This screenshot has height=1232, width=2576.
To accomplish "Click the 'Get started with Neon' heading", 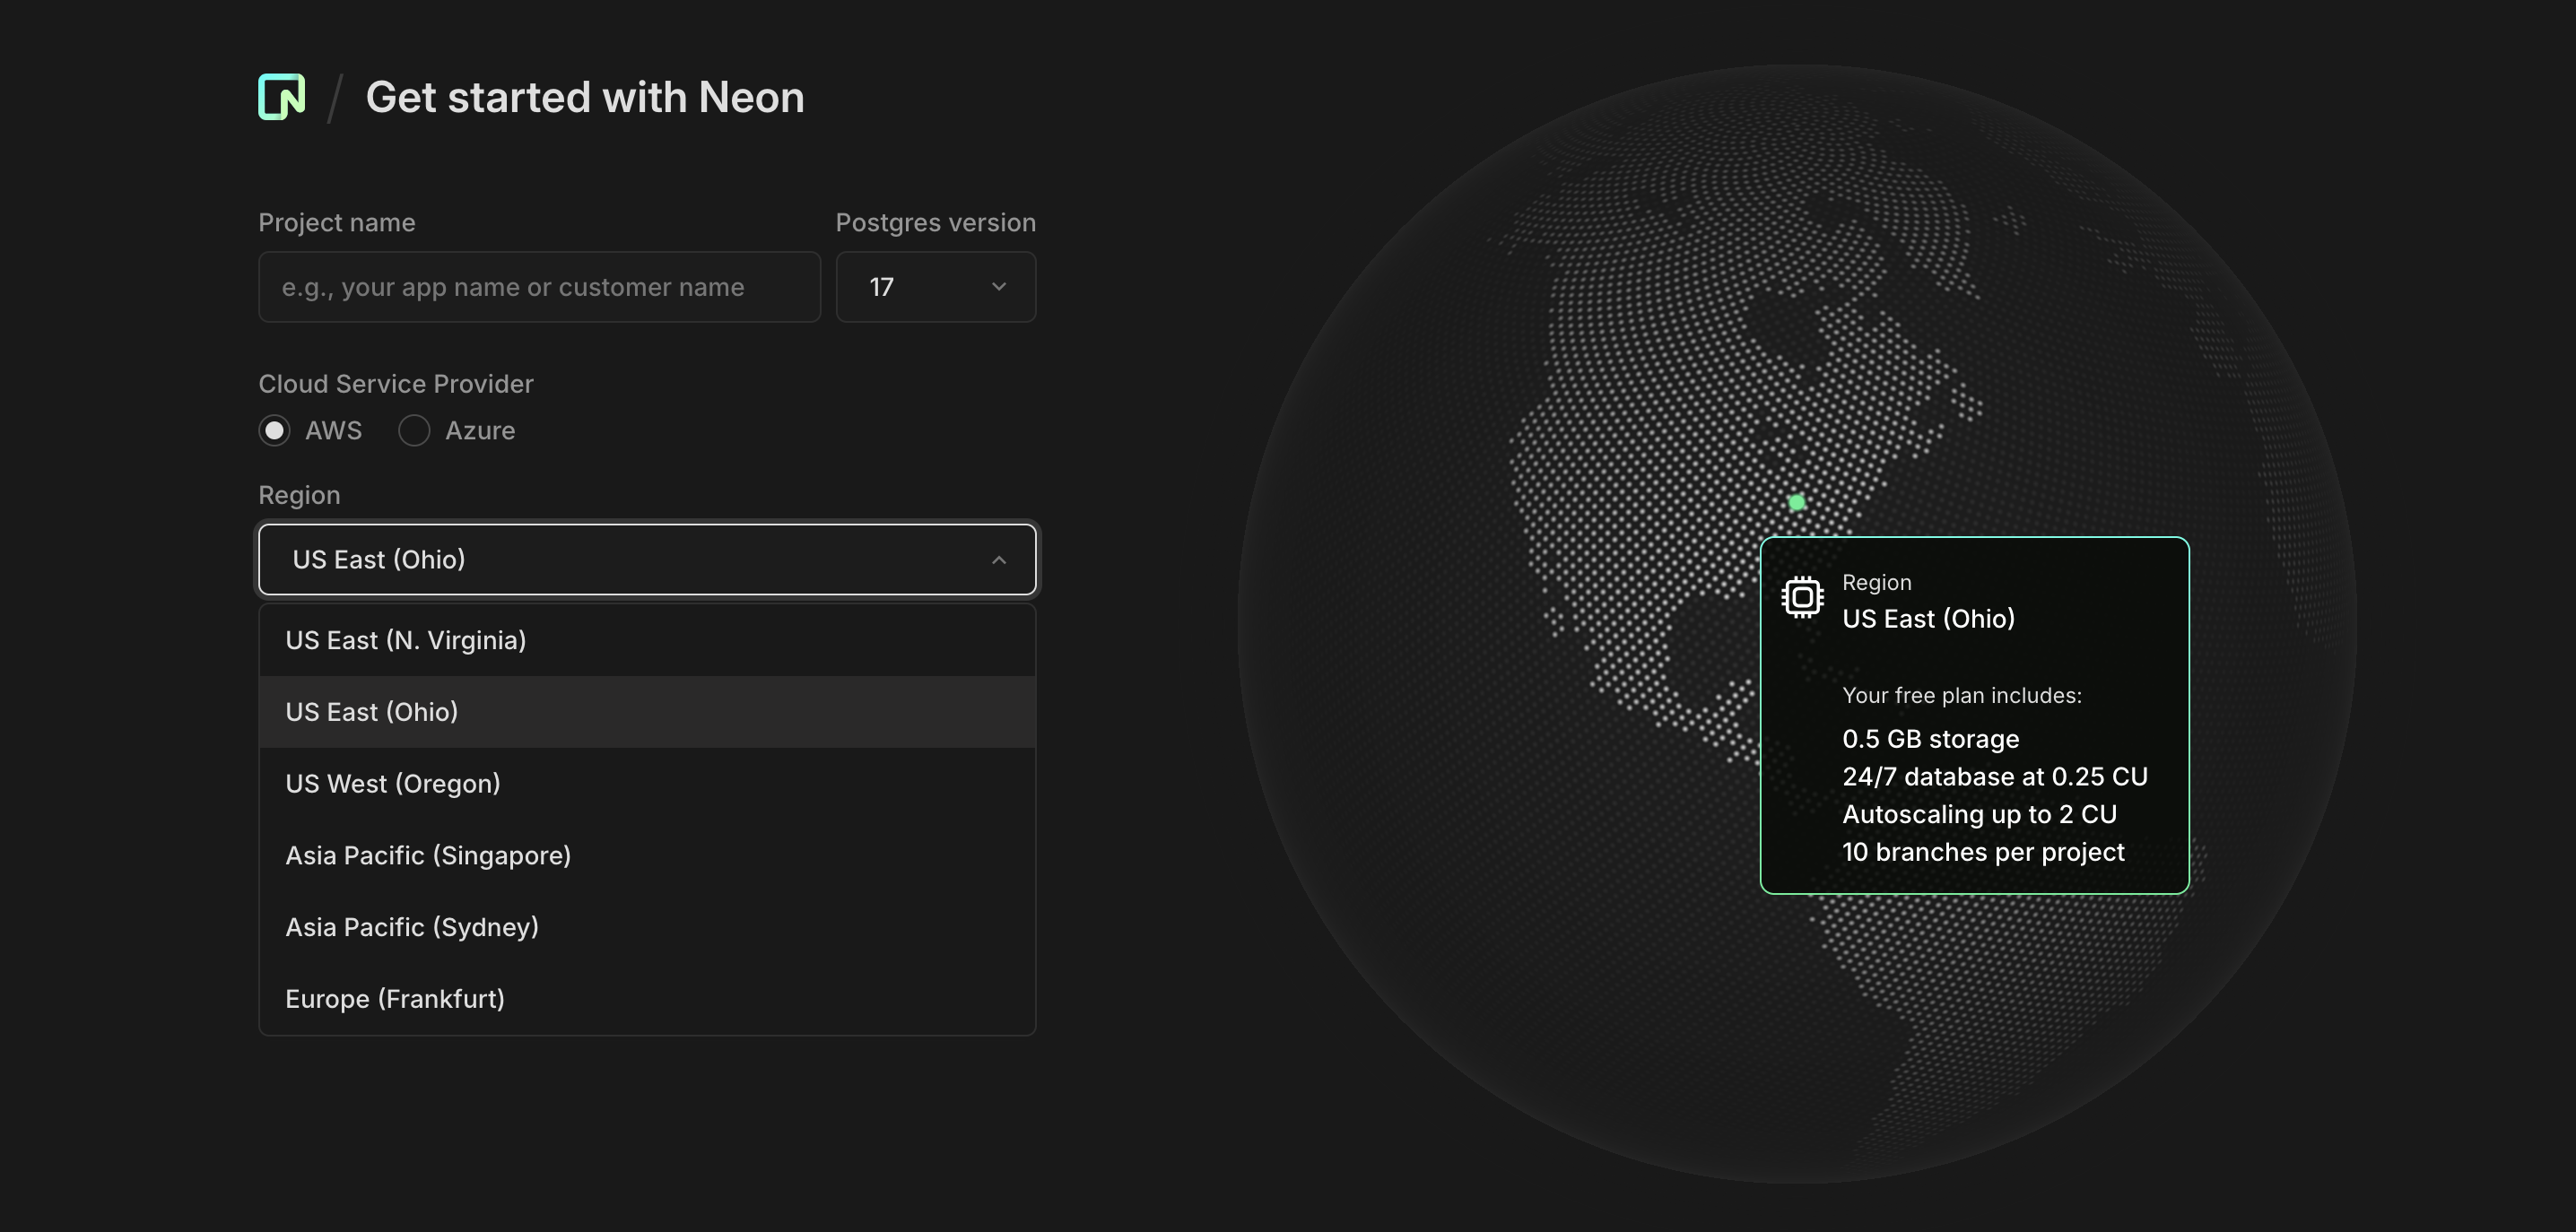I will pyautogui.click(x=585, y=97).
